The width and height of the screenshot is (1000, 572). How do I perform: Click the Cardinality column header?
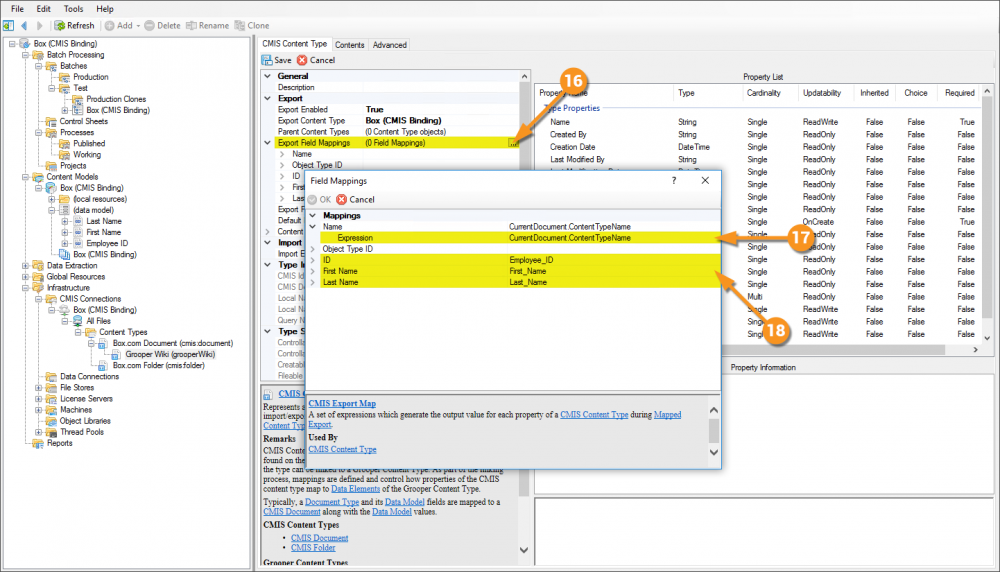point(763,93)
